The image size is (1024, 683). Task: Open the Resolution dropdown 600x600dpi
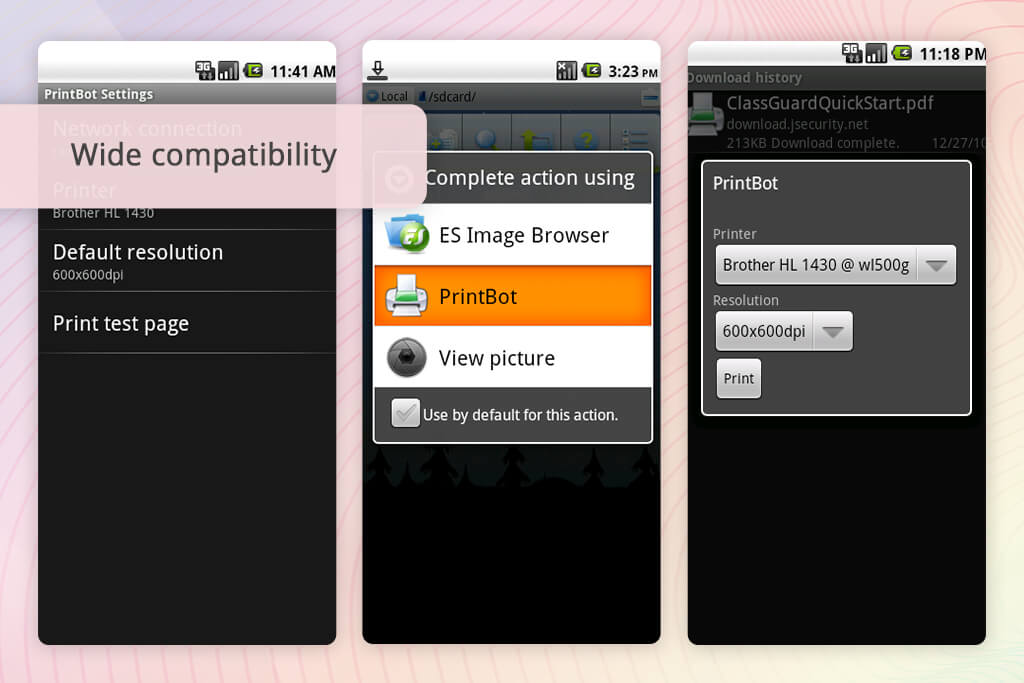(x=784, y=331)
